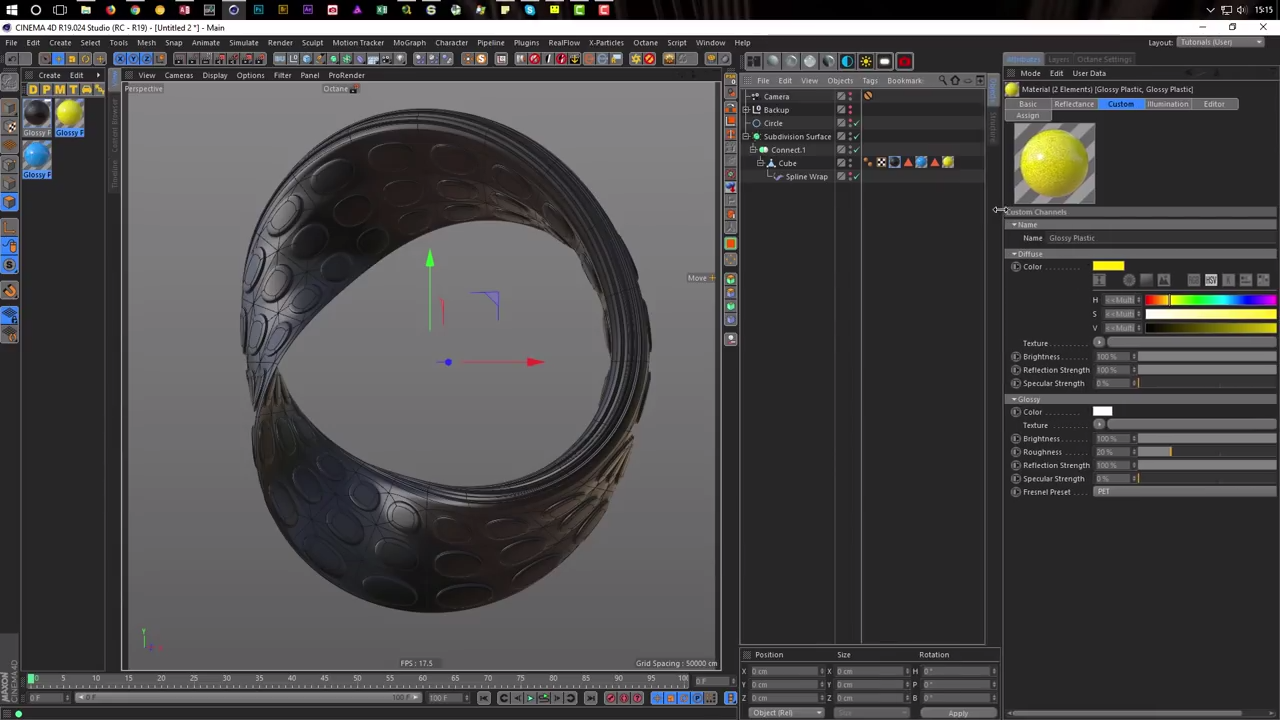
Task: Collapse the Diffuse section
Action: coord(1014,254)
